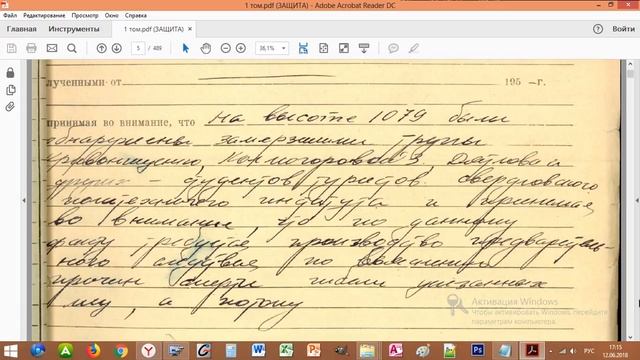Click the vertical scrollbar up arrow
This screenshot has height=360, width=640.
[630, 64]
